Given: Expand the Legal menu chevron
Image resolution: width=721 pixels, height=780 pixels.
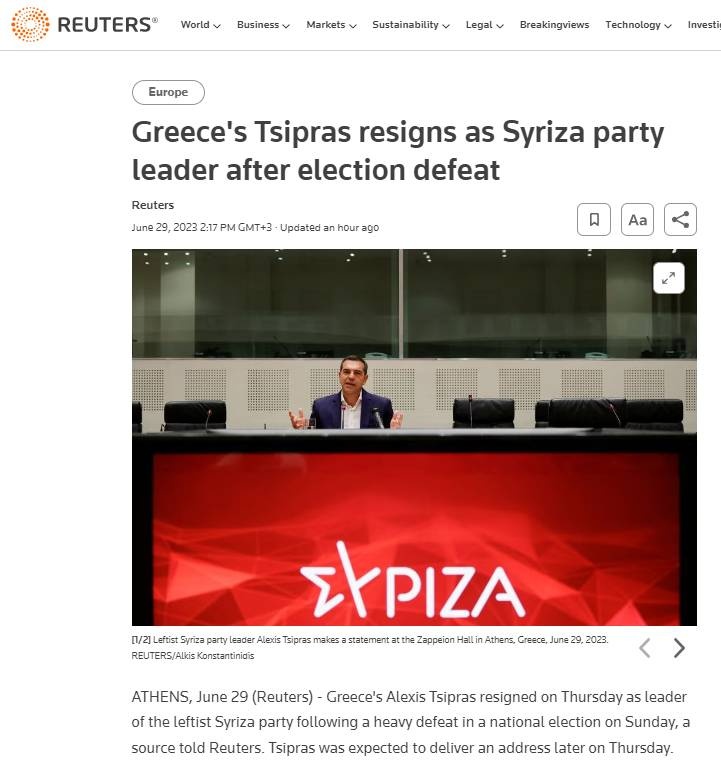Looking at the screenshot, I should (500, 26).
